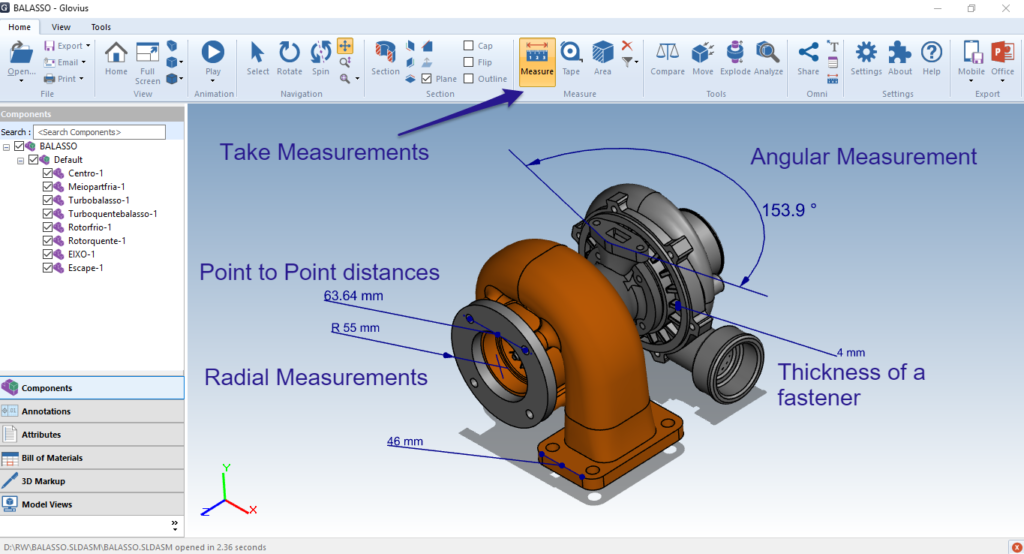Activate the Select arrow tool
The width and height of the screenshot is (1024, 554).
click(257, 52)
